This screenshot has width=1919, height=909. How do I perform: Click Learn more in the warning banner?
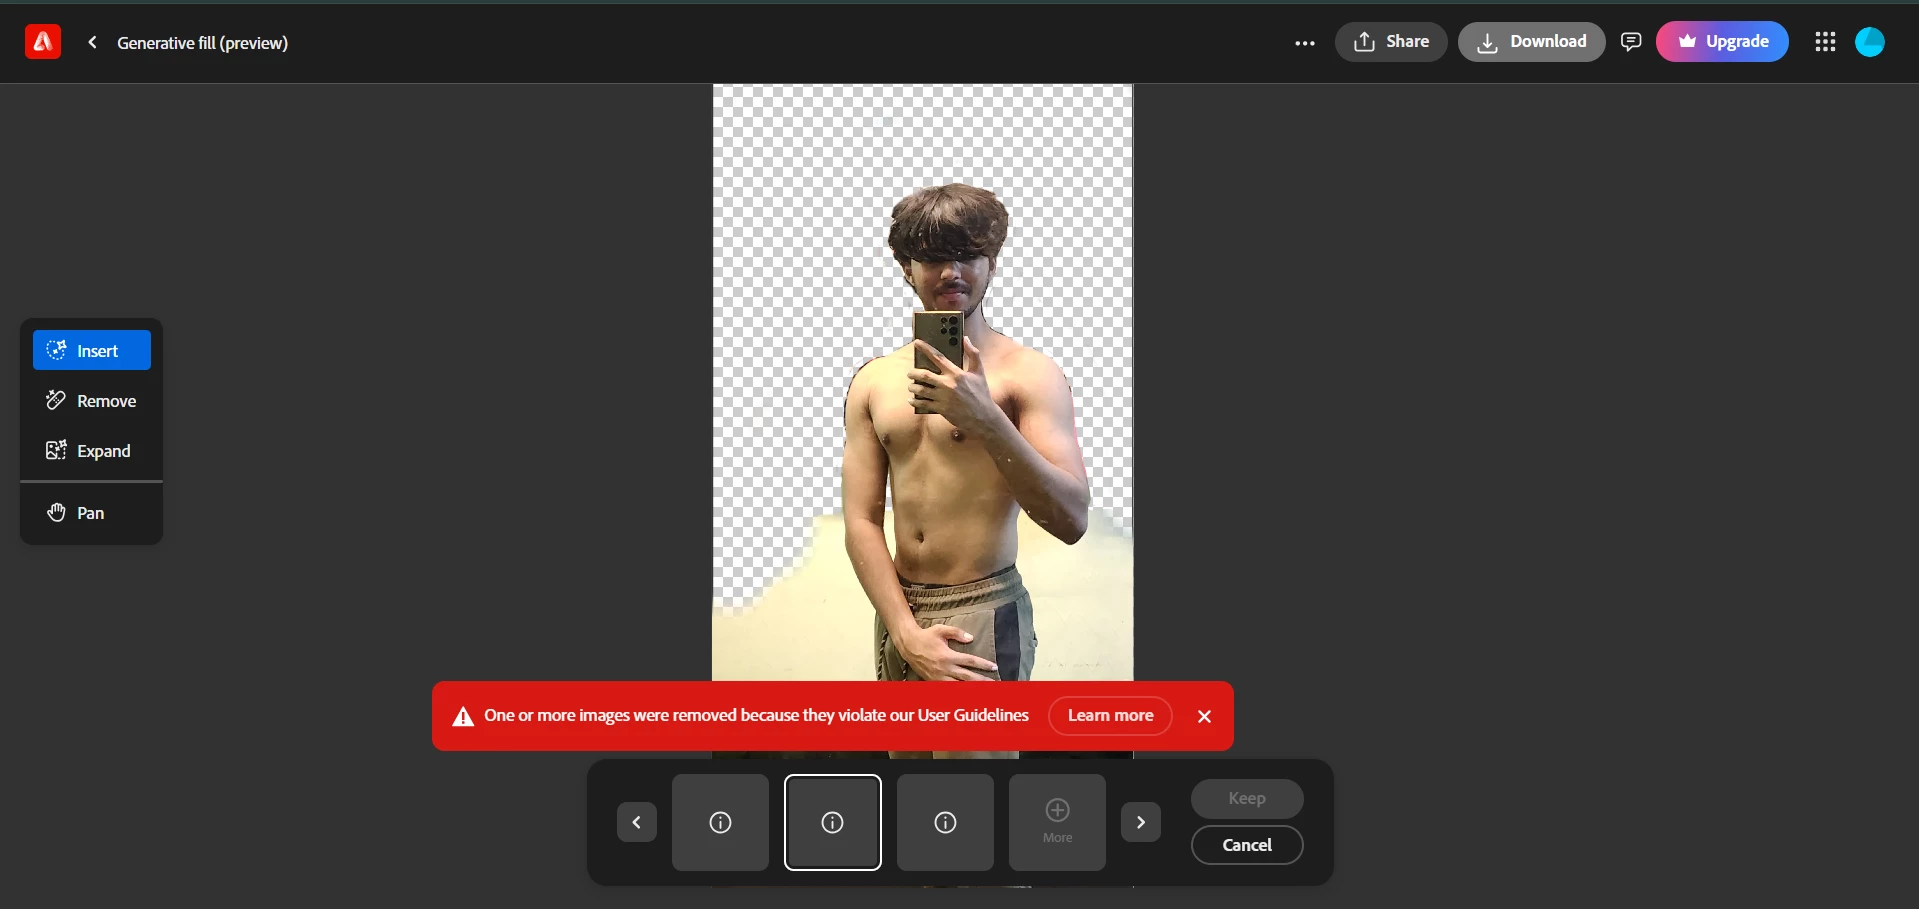(x=1110, y=716)
